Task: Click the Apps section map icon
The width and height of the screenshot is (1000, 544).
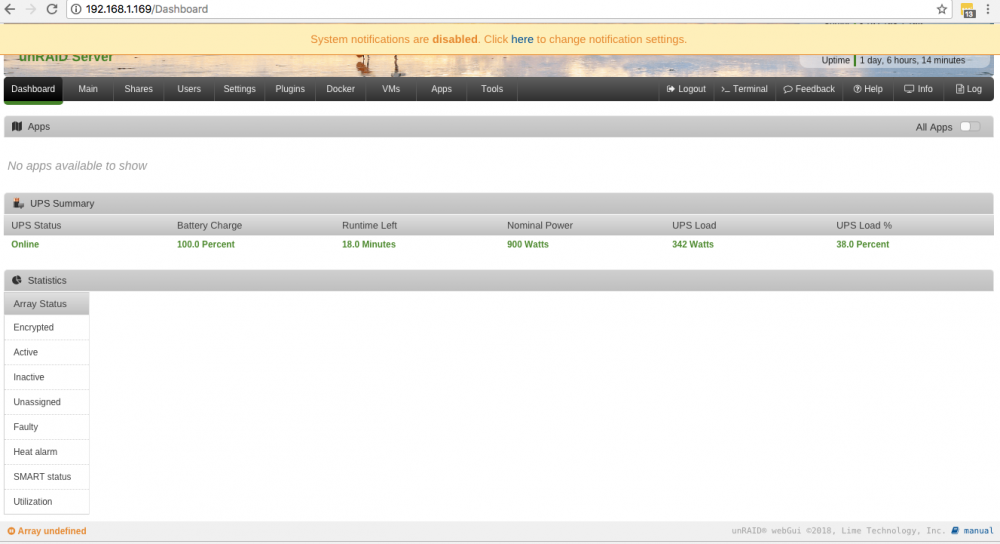Action: tap(17, 127)
